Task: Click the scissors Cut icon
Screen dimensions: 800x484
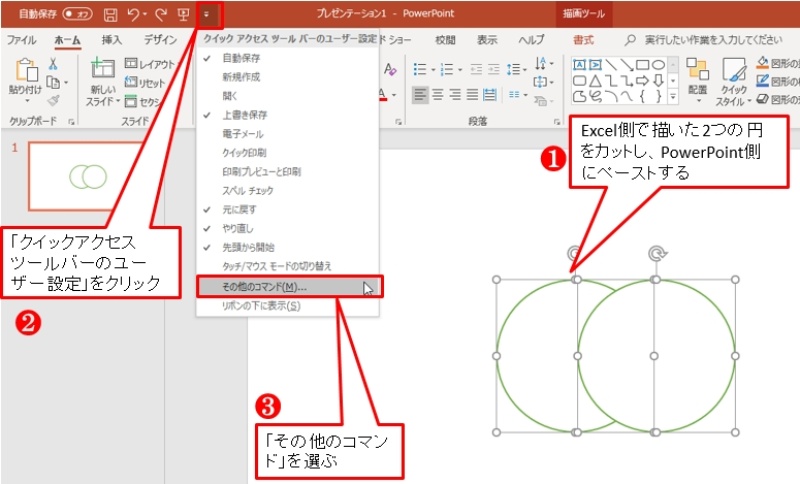Action: tap(54, 63)
